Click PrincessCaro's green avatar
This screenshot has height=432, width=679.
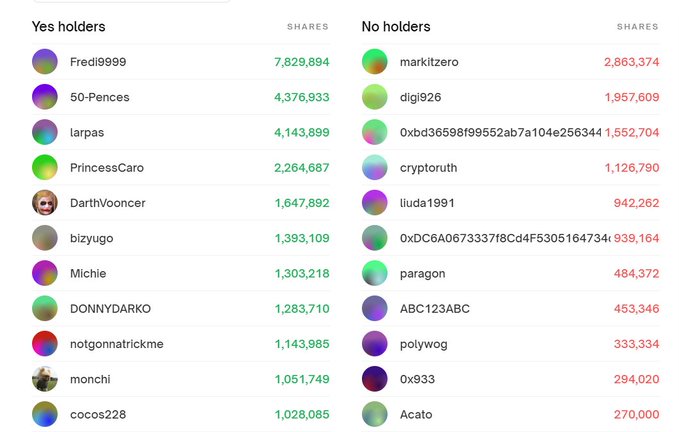(x=45, y=168)
